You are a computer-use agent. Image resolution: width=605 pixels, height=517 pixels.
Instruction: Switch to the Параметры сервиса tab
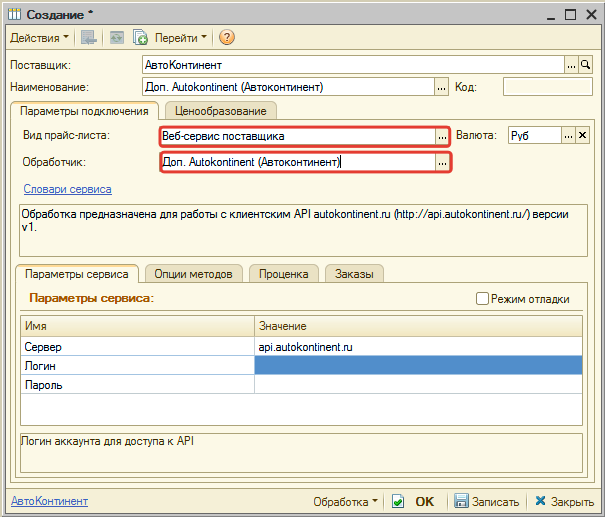pyautogui.click(x=76, y=274)
